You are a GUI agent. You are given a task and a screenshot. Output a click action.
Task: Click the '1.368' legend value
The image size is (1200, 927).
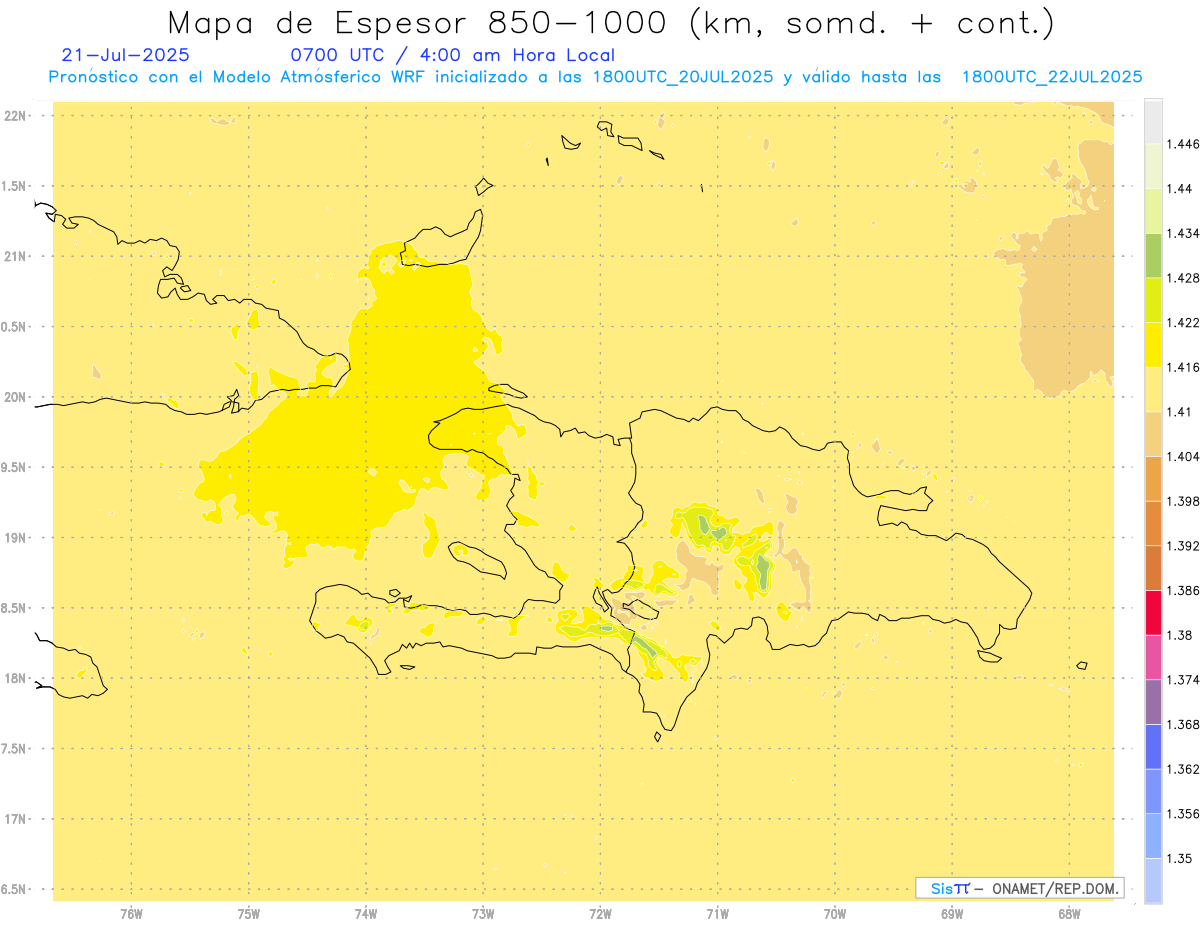pos(1183,724)
